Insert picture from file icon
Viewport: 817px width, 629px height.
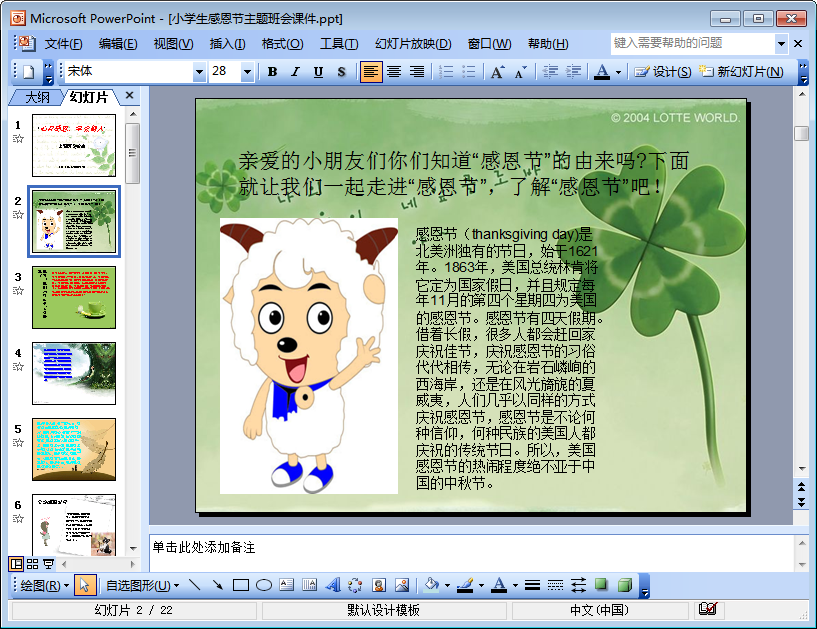[402, 585]
